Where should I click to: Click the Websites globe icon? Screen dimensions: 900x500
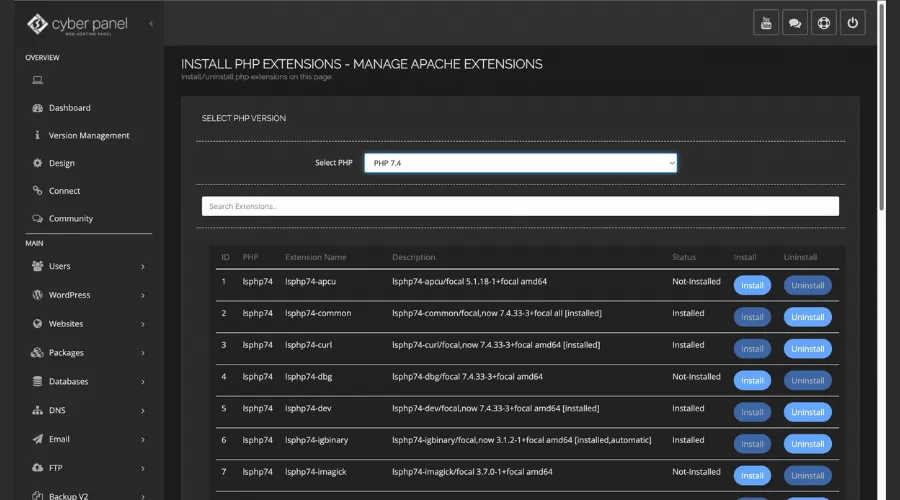click(x=37, y=324)
